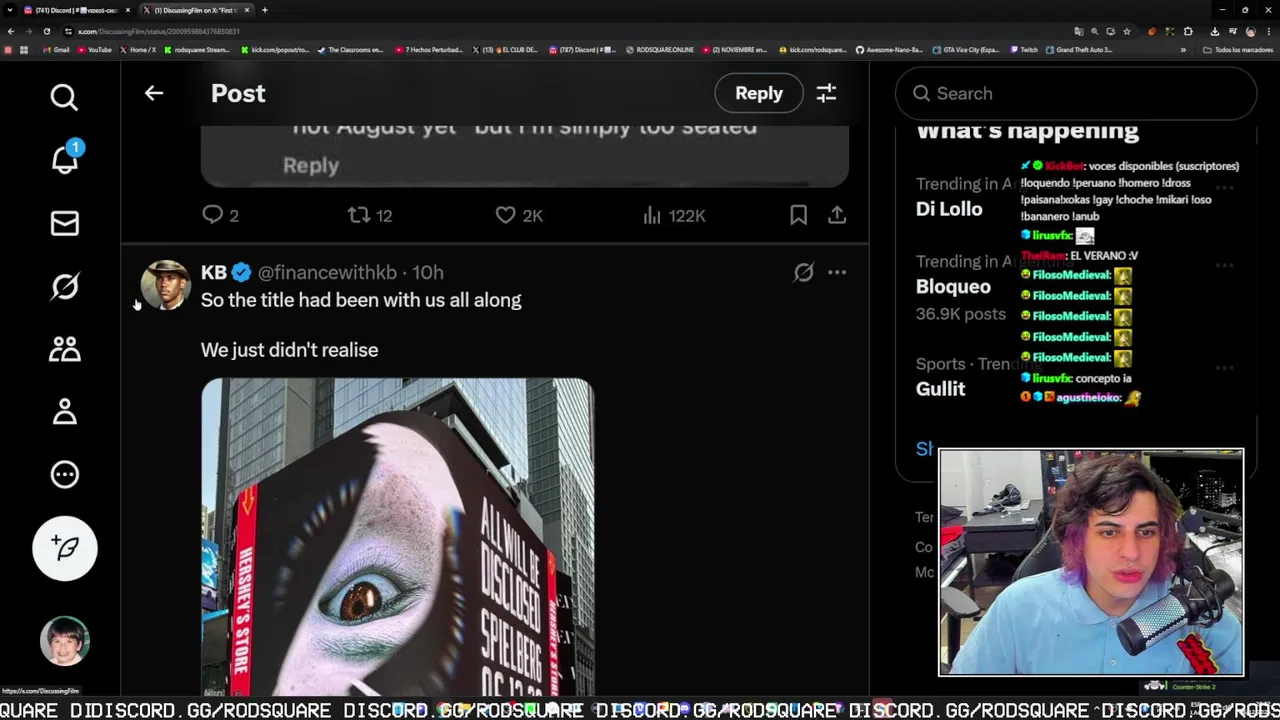This screenshot has width=1280, height=720.
Task: Click Reply link in quoted post
Action: point(311,165)
